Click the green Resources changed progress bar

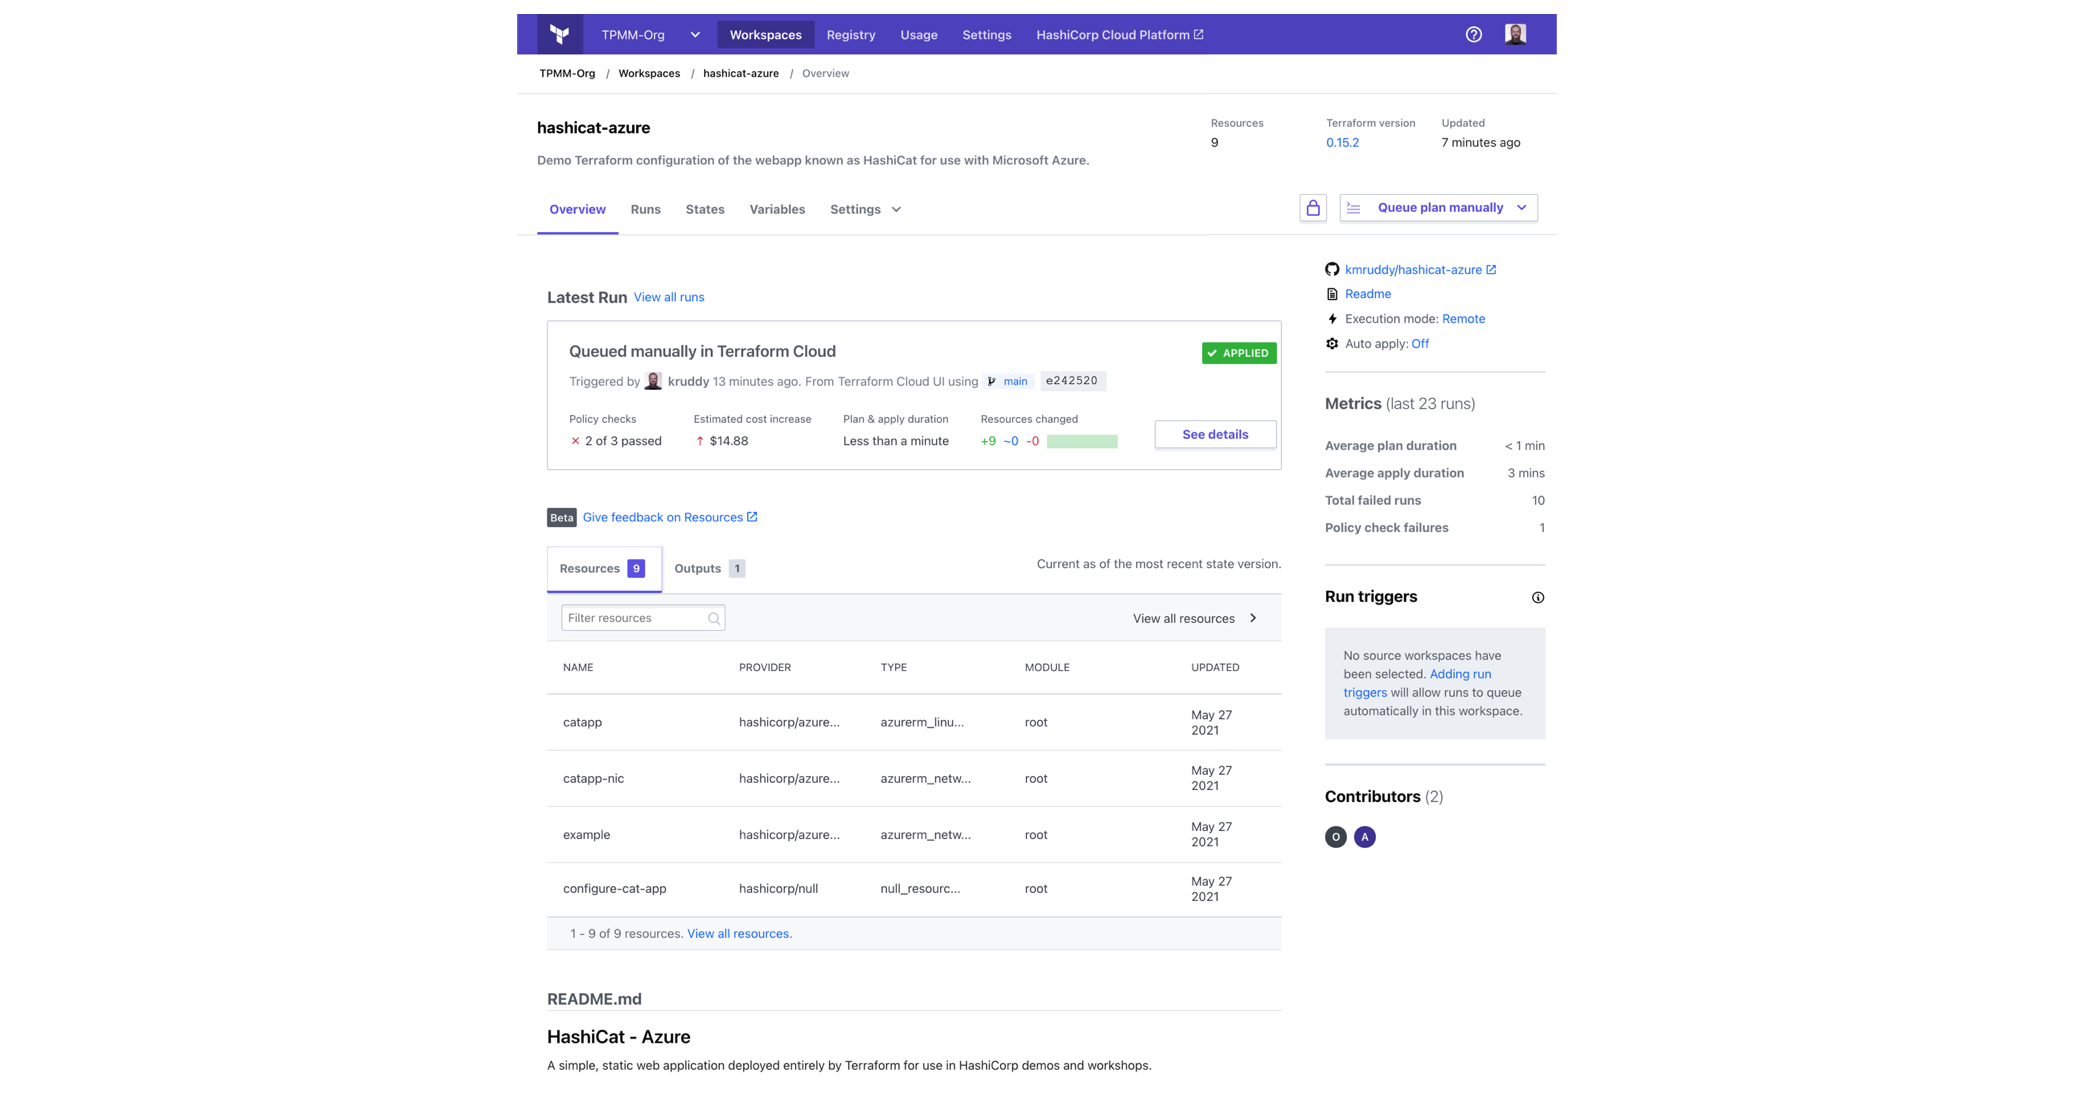(1082, 441)
